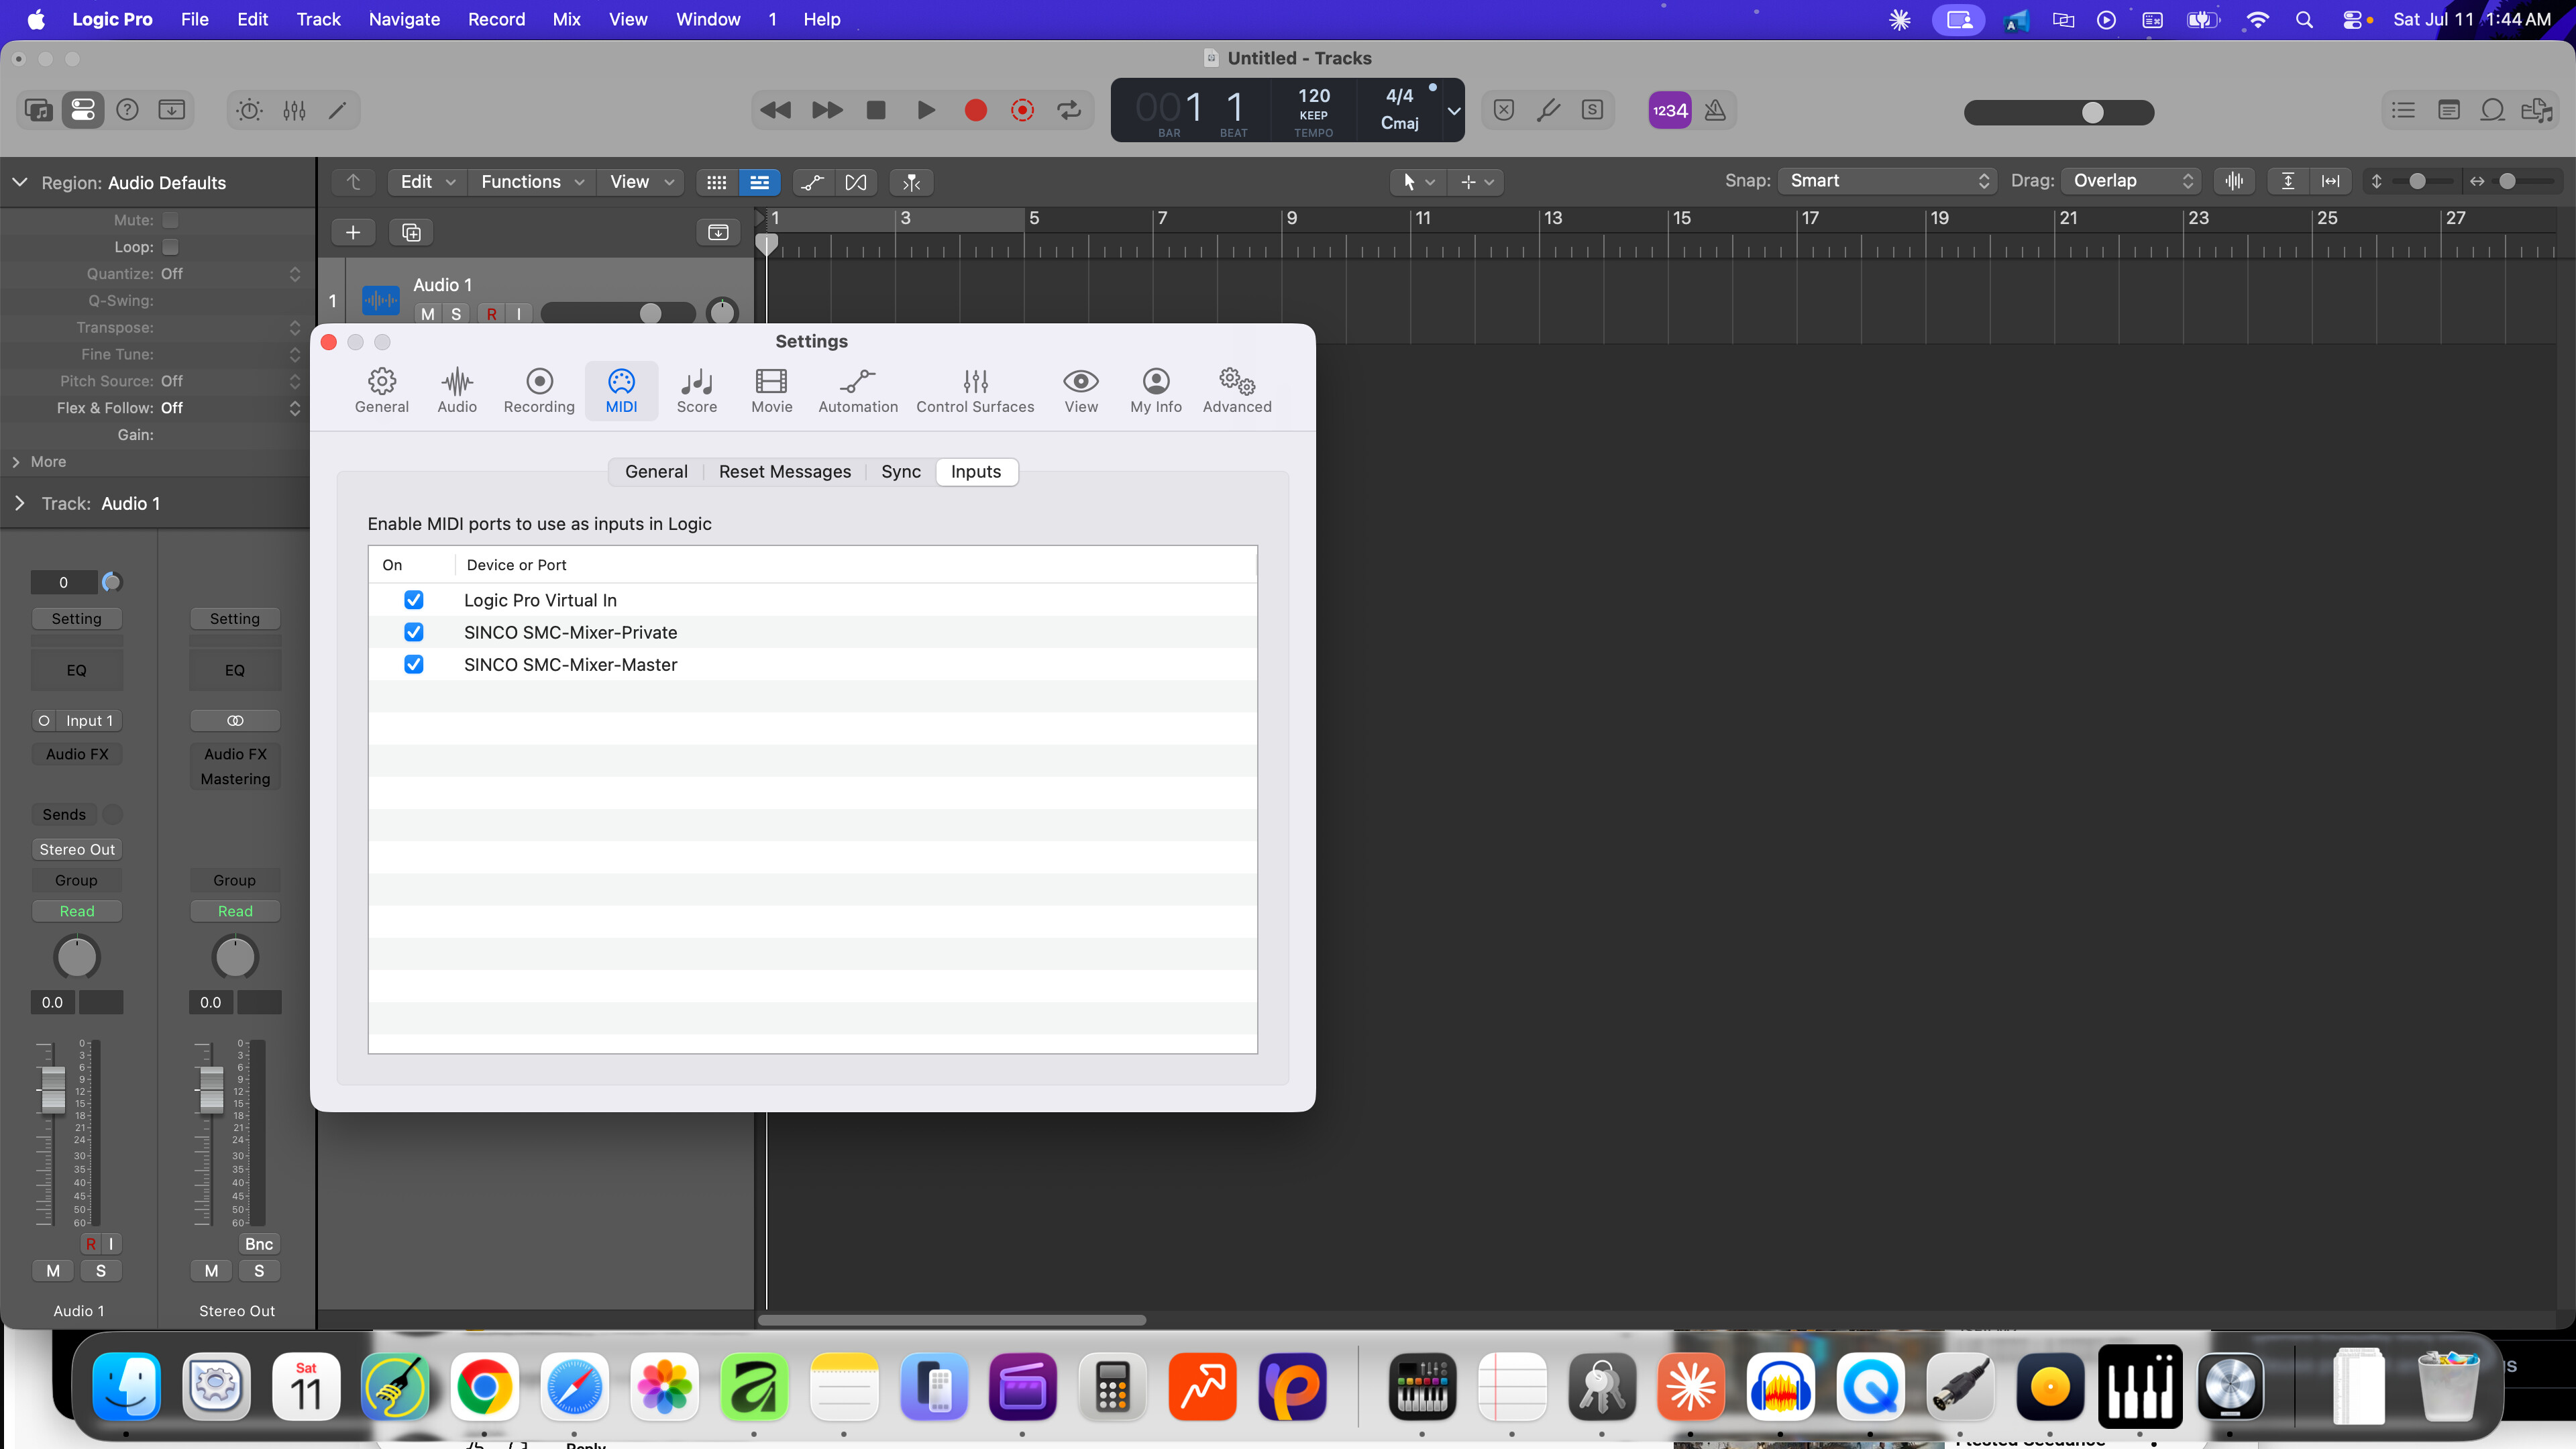
Task: Uncheck SINCO SMC-Mixer-Private input
Action: click(414, 632)
